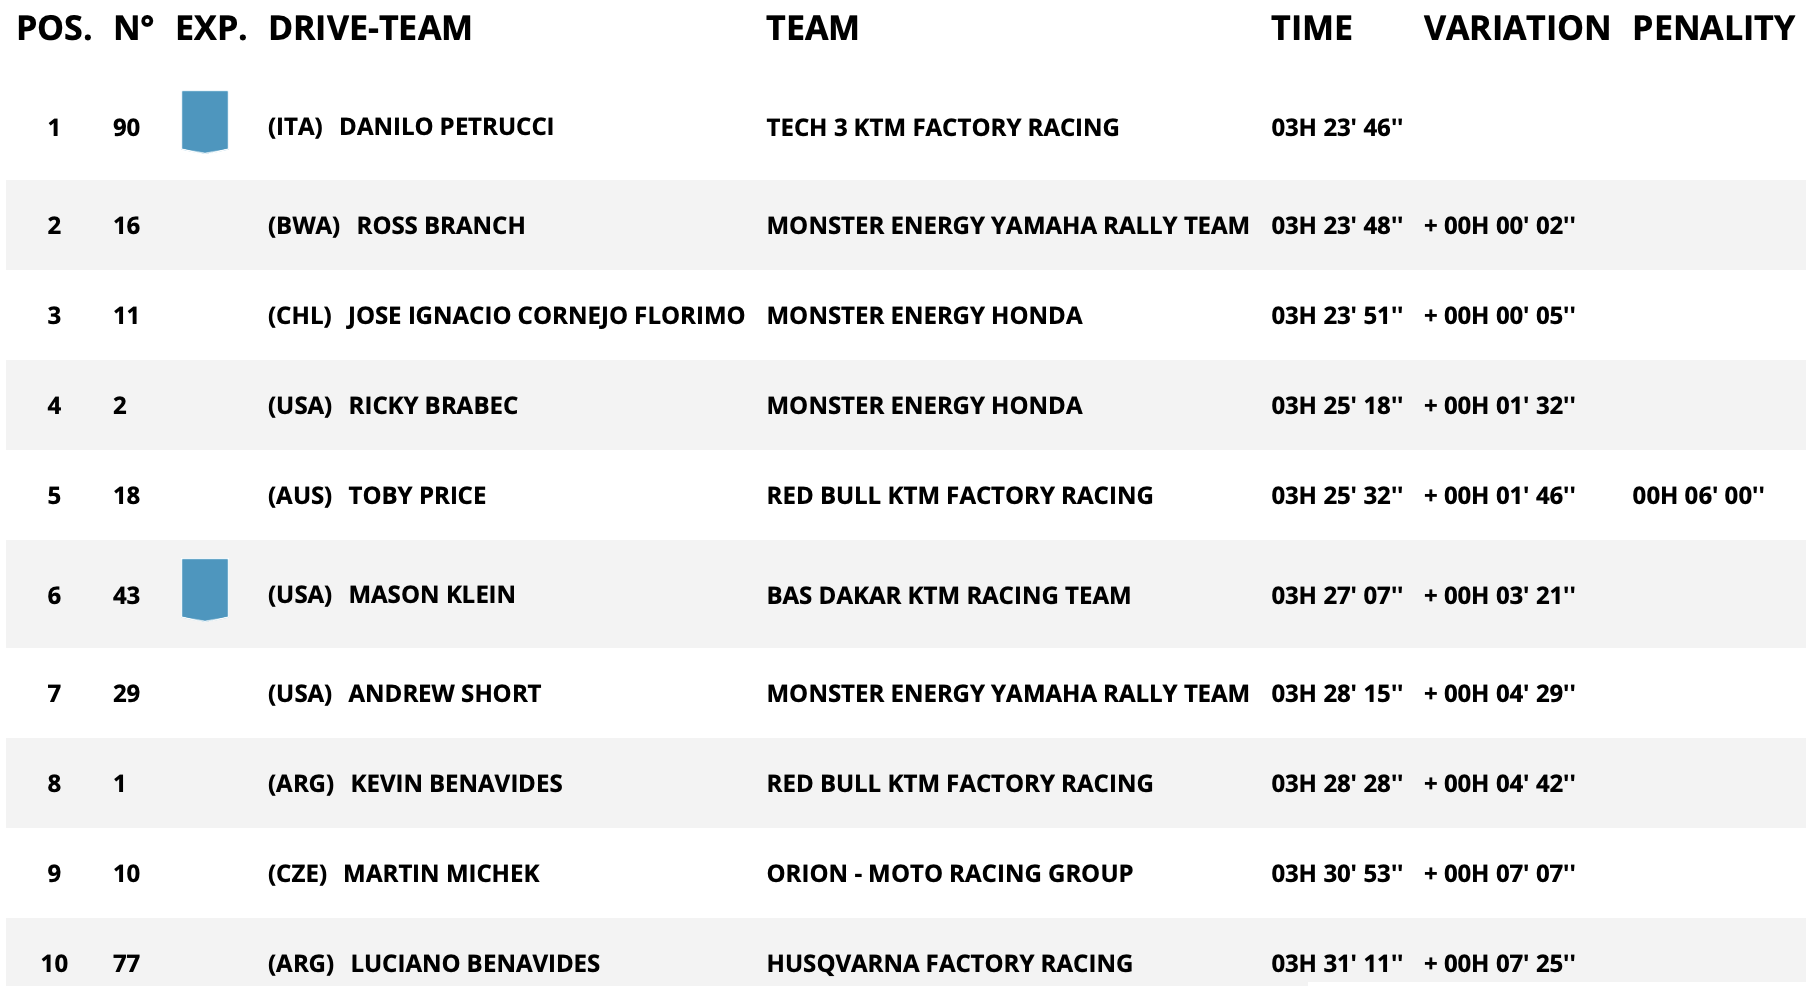1814x986 pixels.
Task: Click Tech 3 KTM Factory Racing team
Action: coord(942,128)
